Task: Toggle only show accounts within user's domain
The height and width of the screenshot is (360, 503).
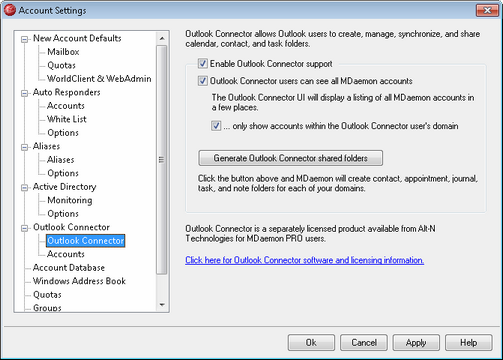Action: click(x=216, y=126)
